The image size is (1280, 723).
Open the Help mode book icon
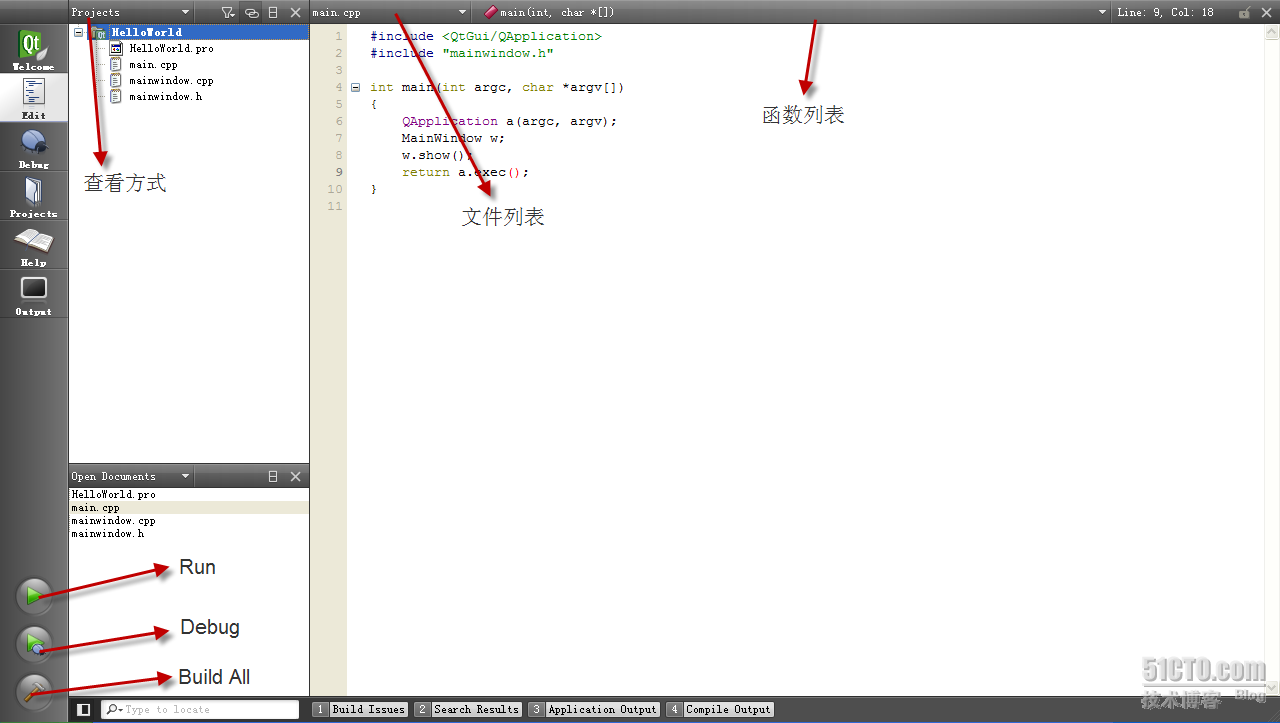[34, 245]
